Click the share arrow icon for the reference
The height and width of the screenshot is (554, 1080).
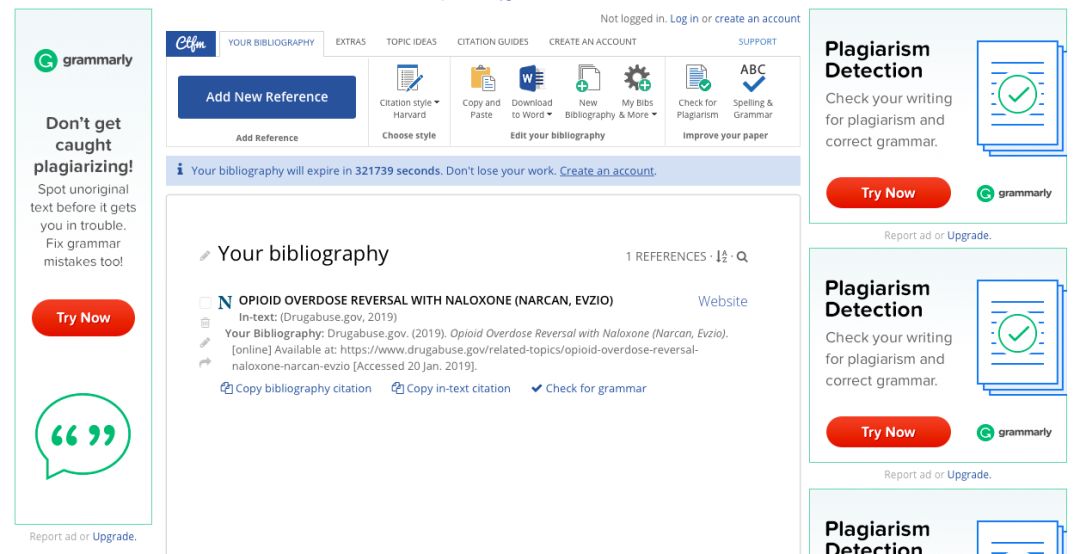[x=205, y=362]
